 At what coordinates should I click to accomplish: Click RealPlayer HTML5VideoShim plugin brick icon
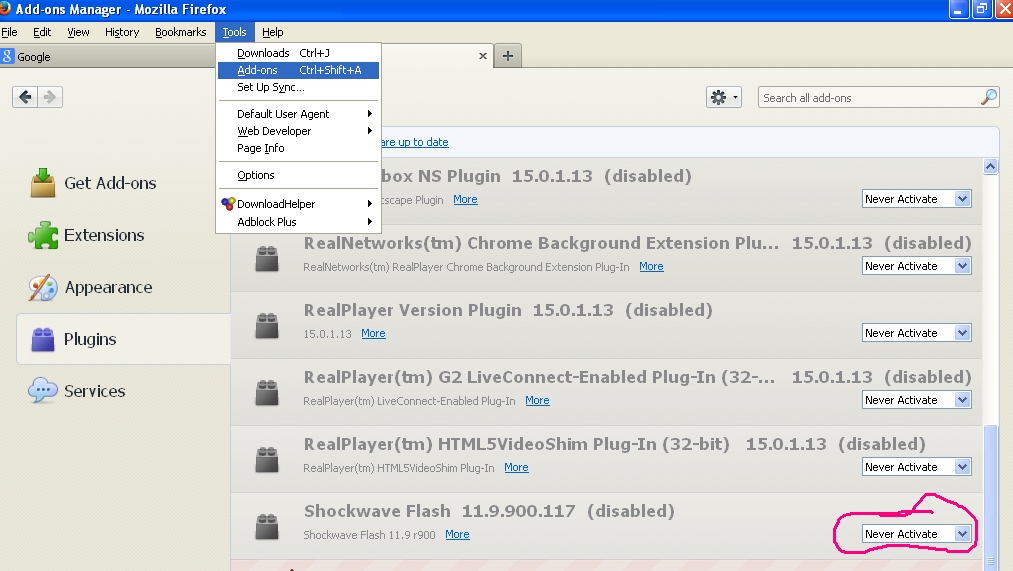[267, 459]
